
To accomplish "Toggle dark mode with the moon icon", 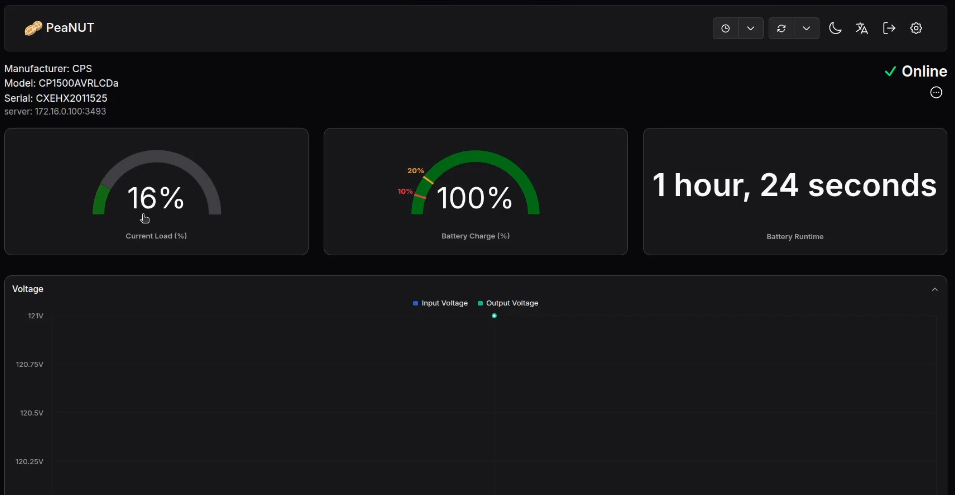I will (835, 28).
